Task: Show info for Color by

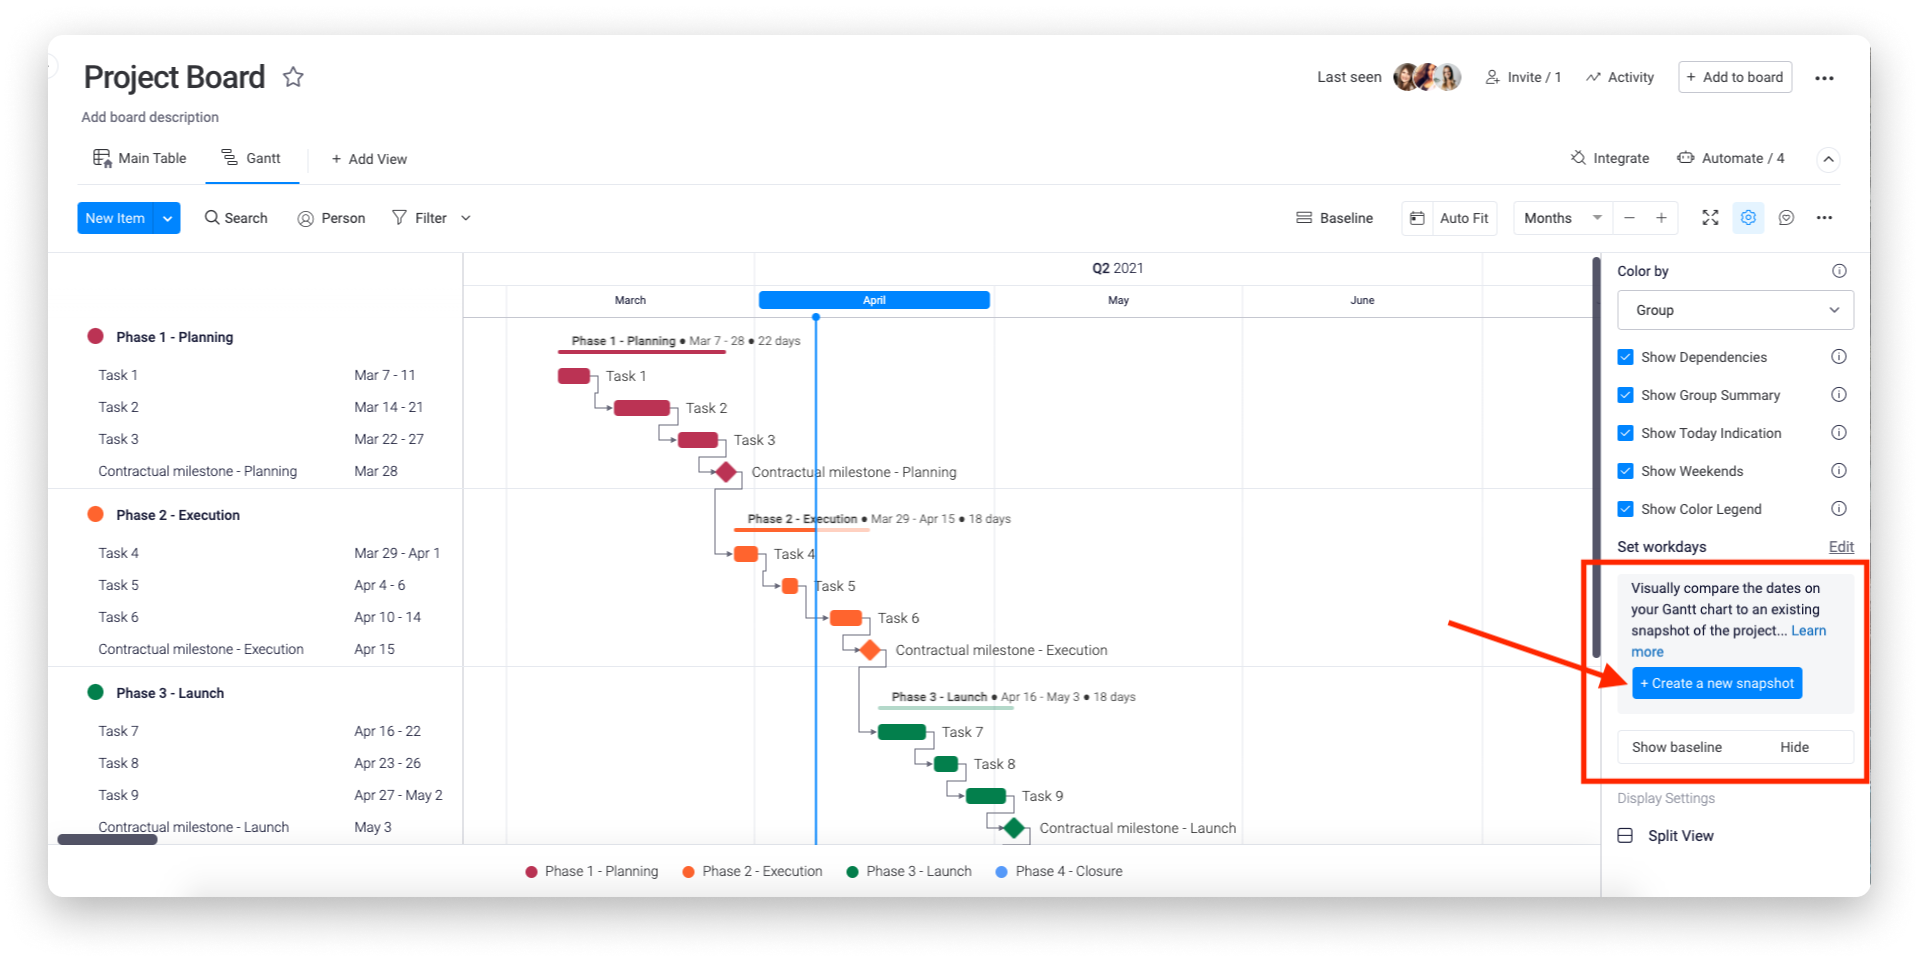Action: (x=1838, y=271)
